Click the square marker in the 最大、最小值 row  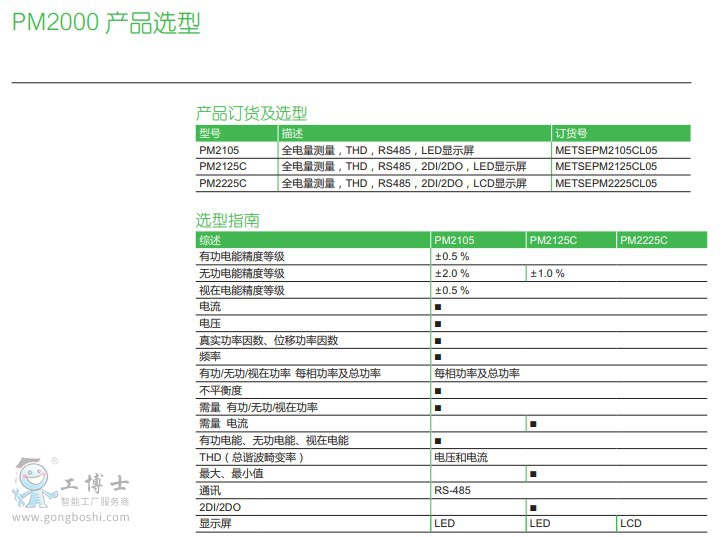pos(533,474)
